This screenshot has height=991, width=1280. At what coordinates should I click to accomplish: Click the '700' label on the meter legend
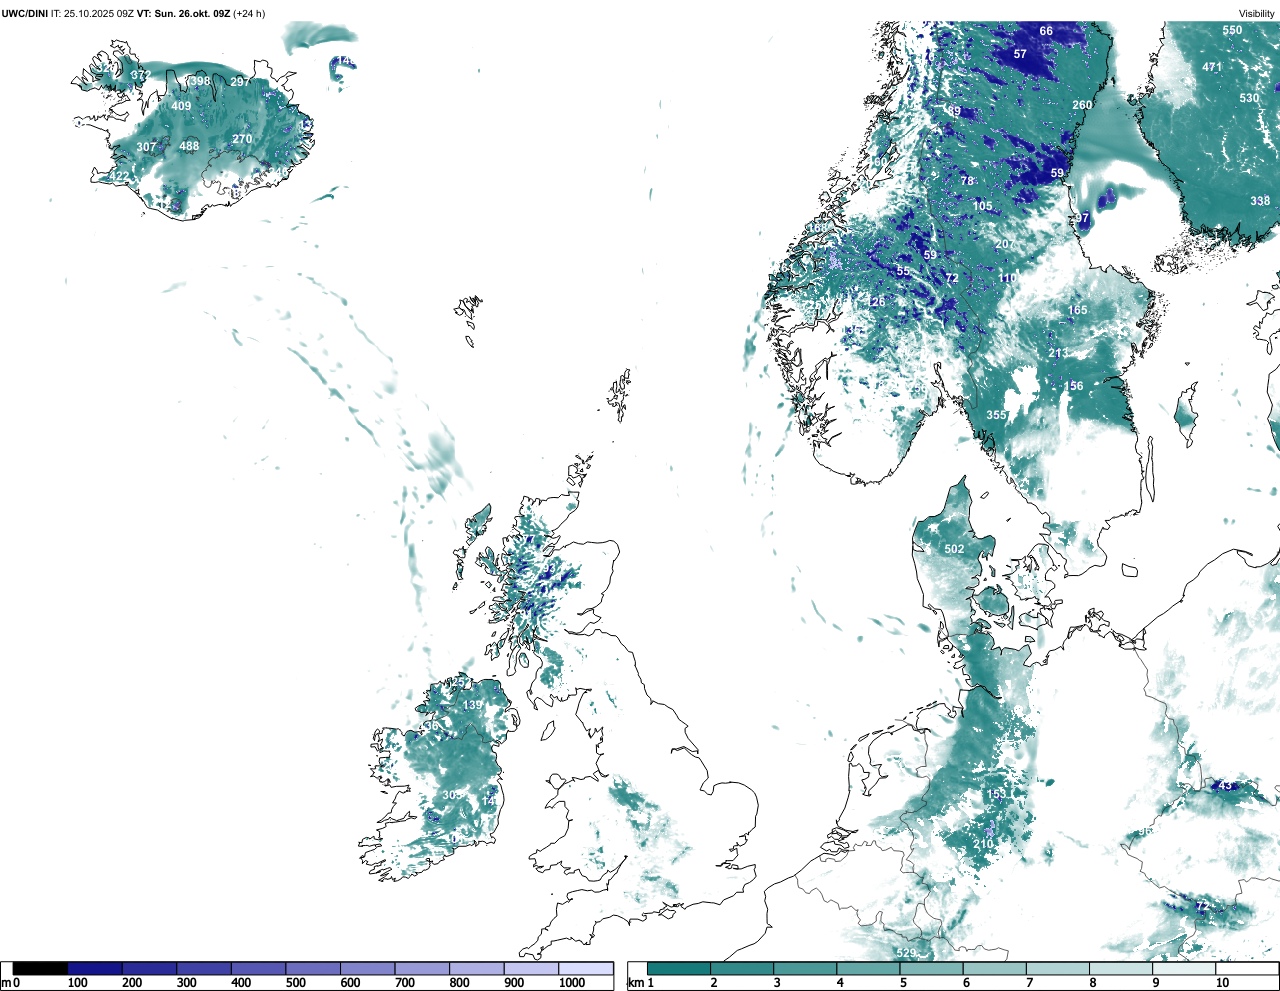(x=405, y=983)
